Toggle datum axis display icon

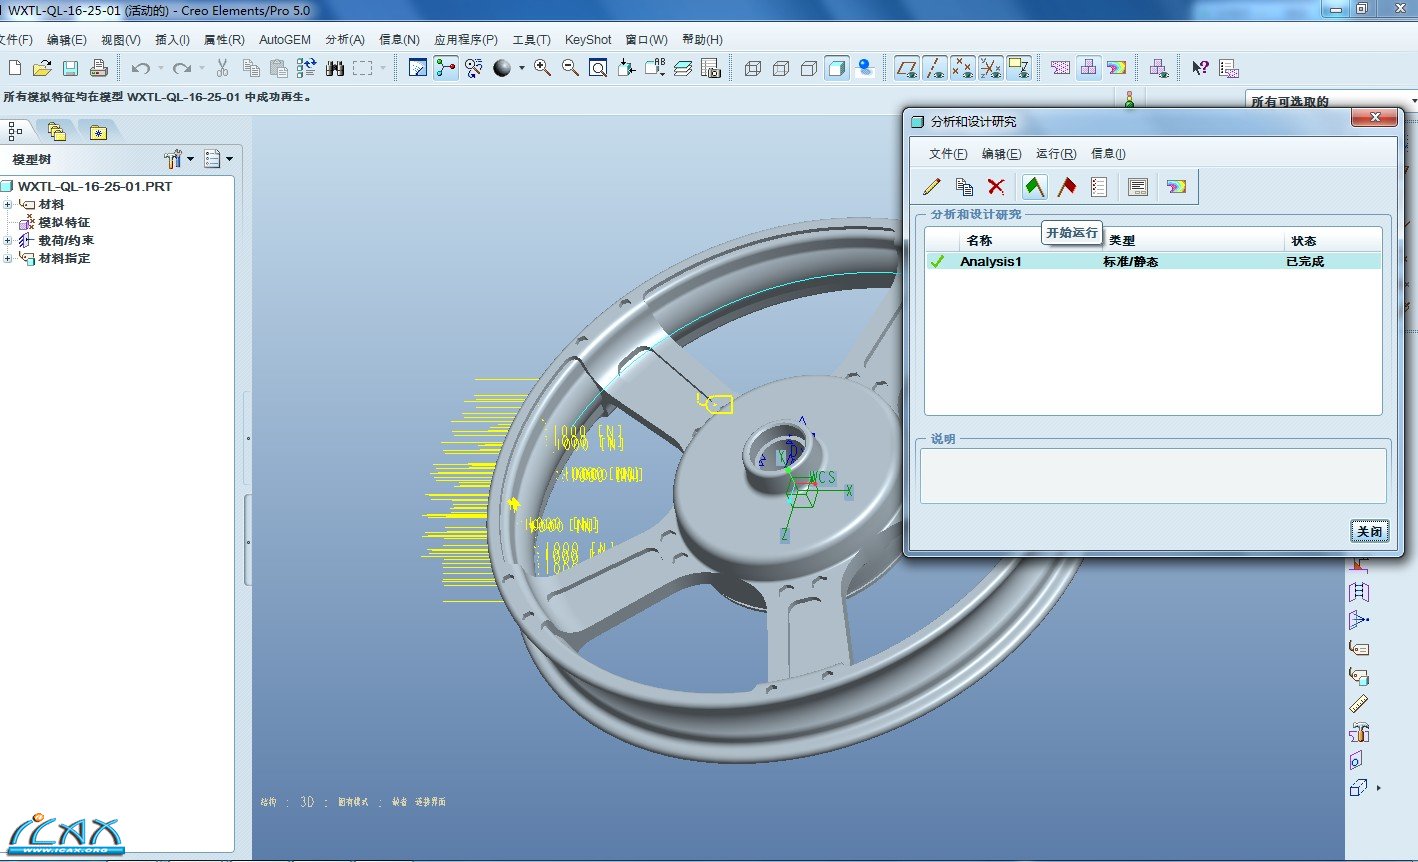pyautogui.click(x=935, y=68)
